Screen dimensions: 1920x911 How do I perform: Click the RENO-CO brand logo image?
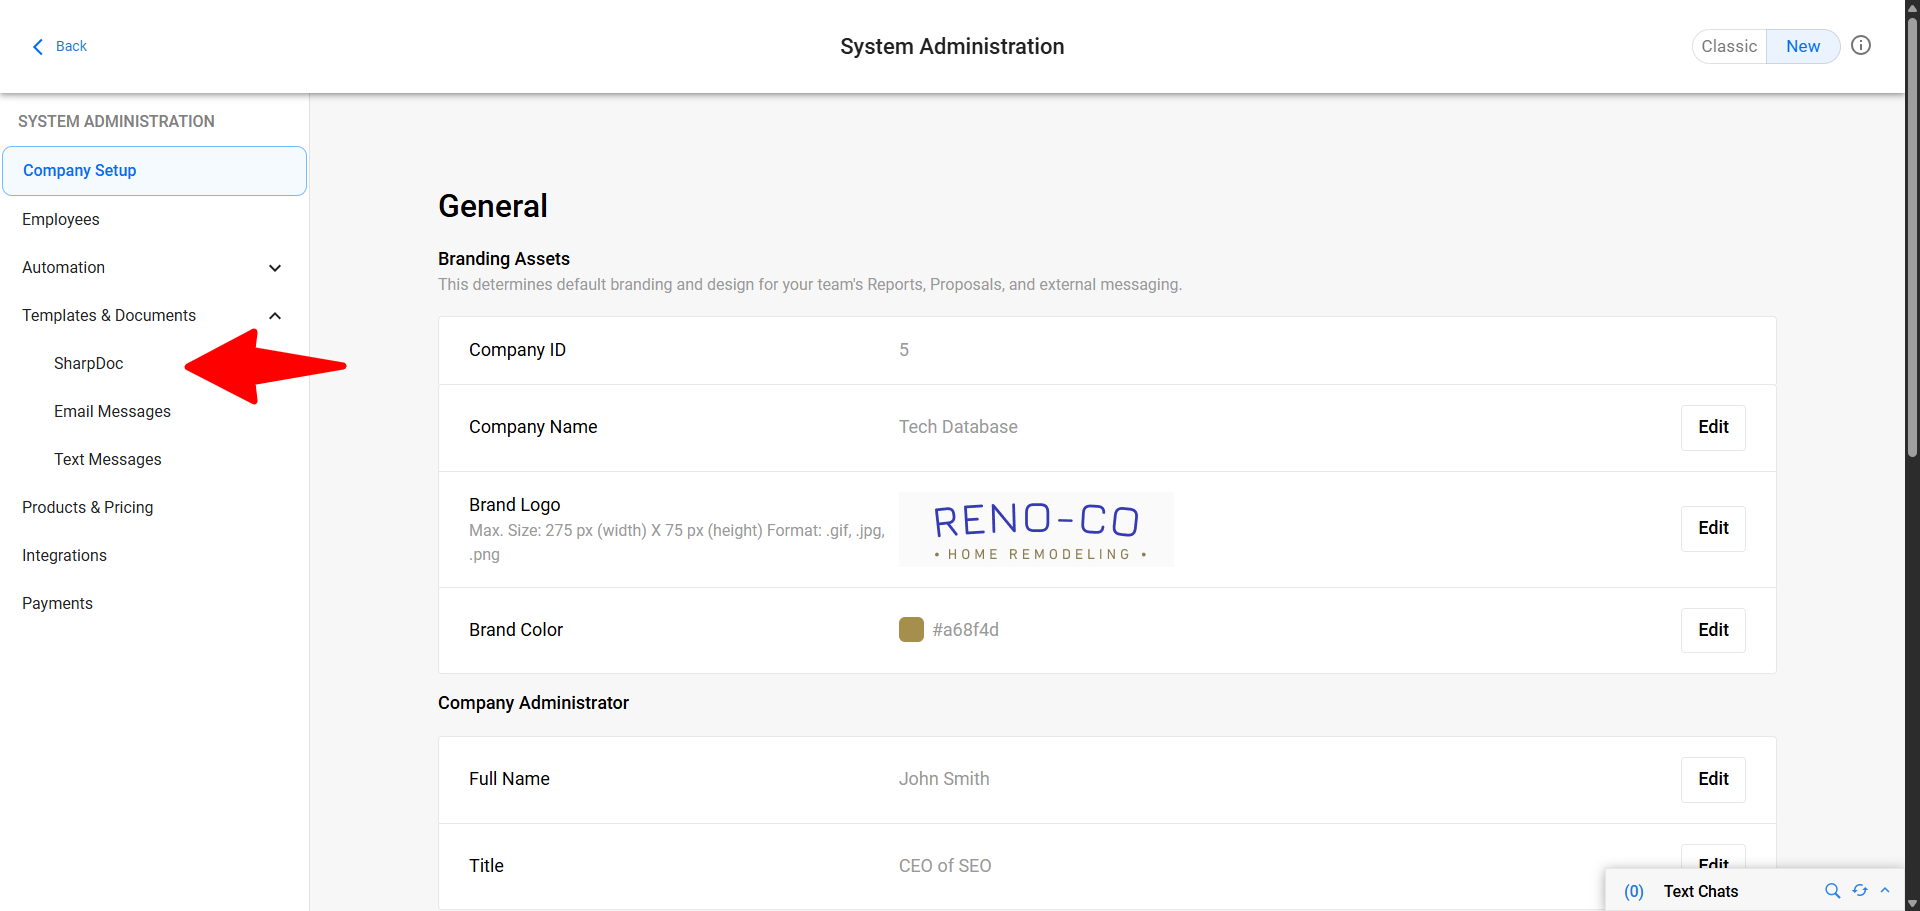1036,529
